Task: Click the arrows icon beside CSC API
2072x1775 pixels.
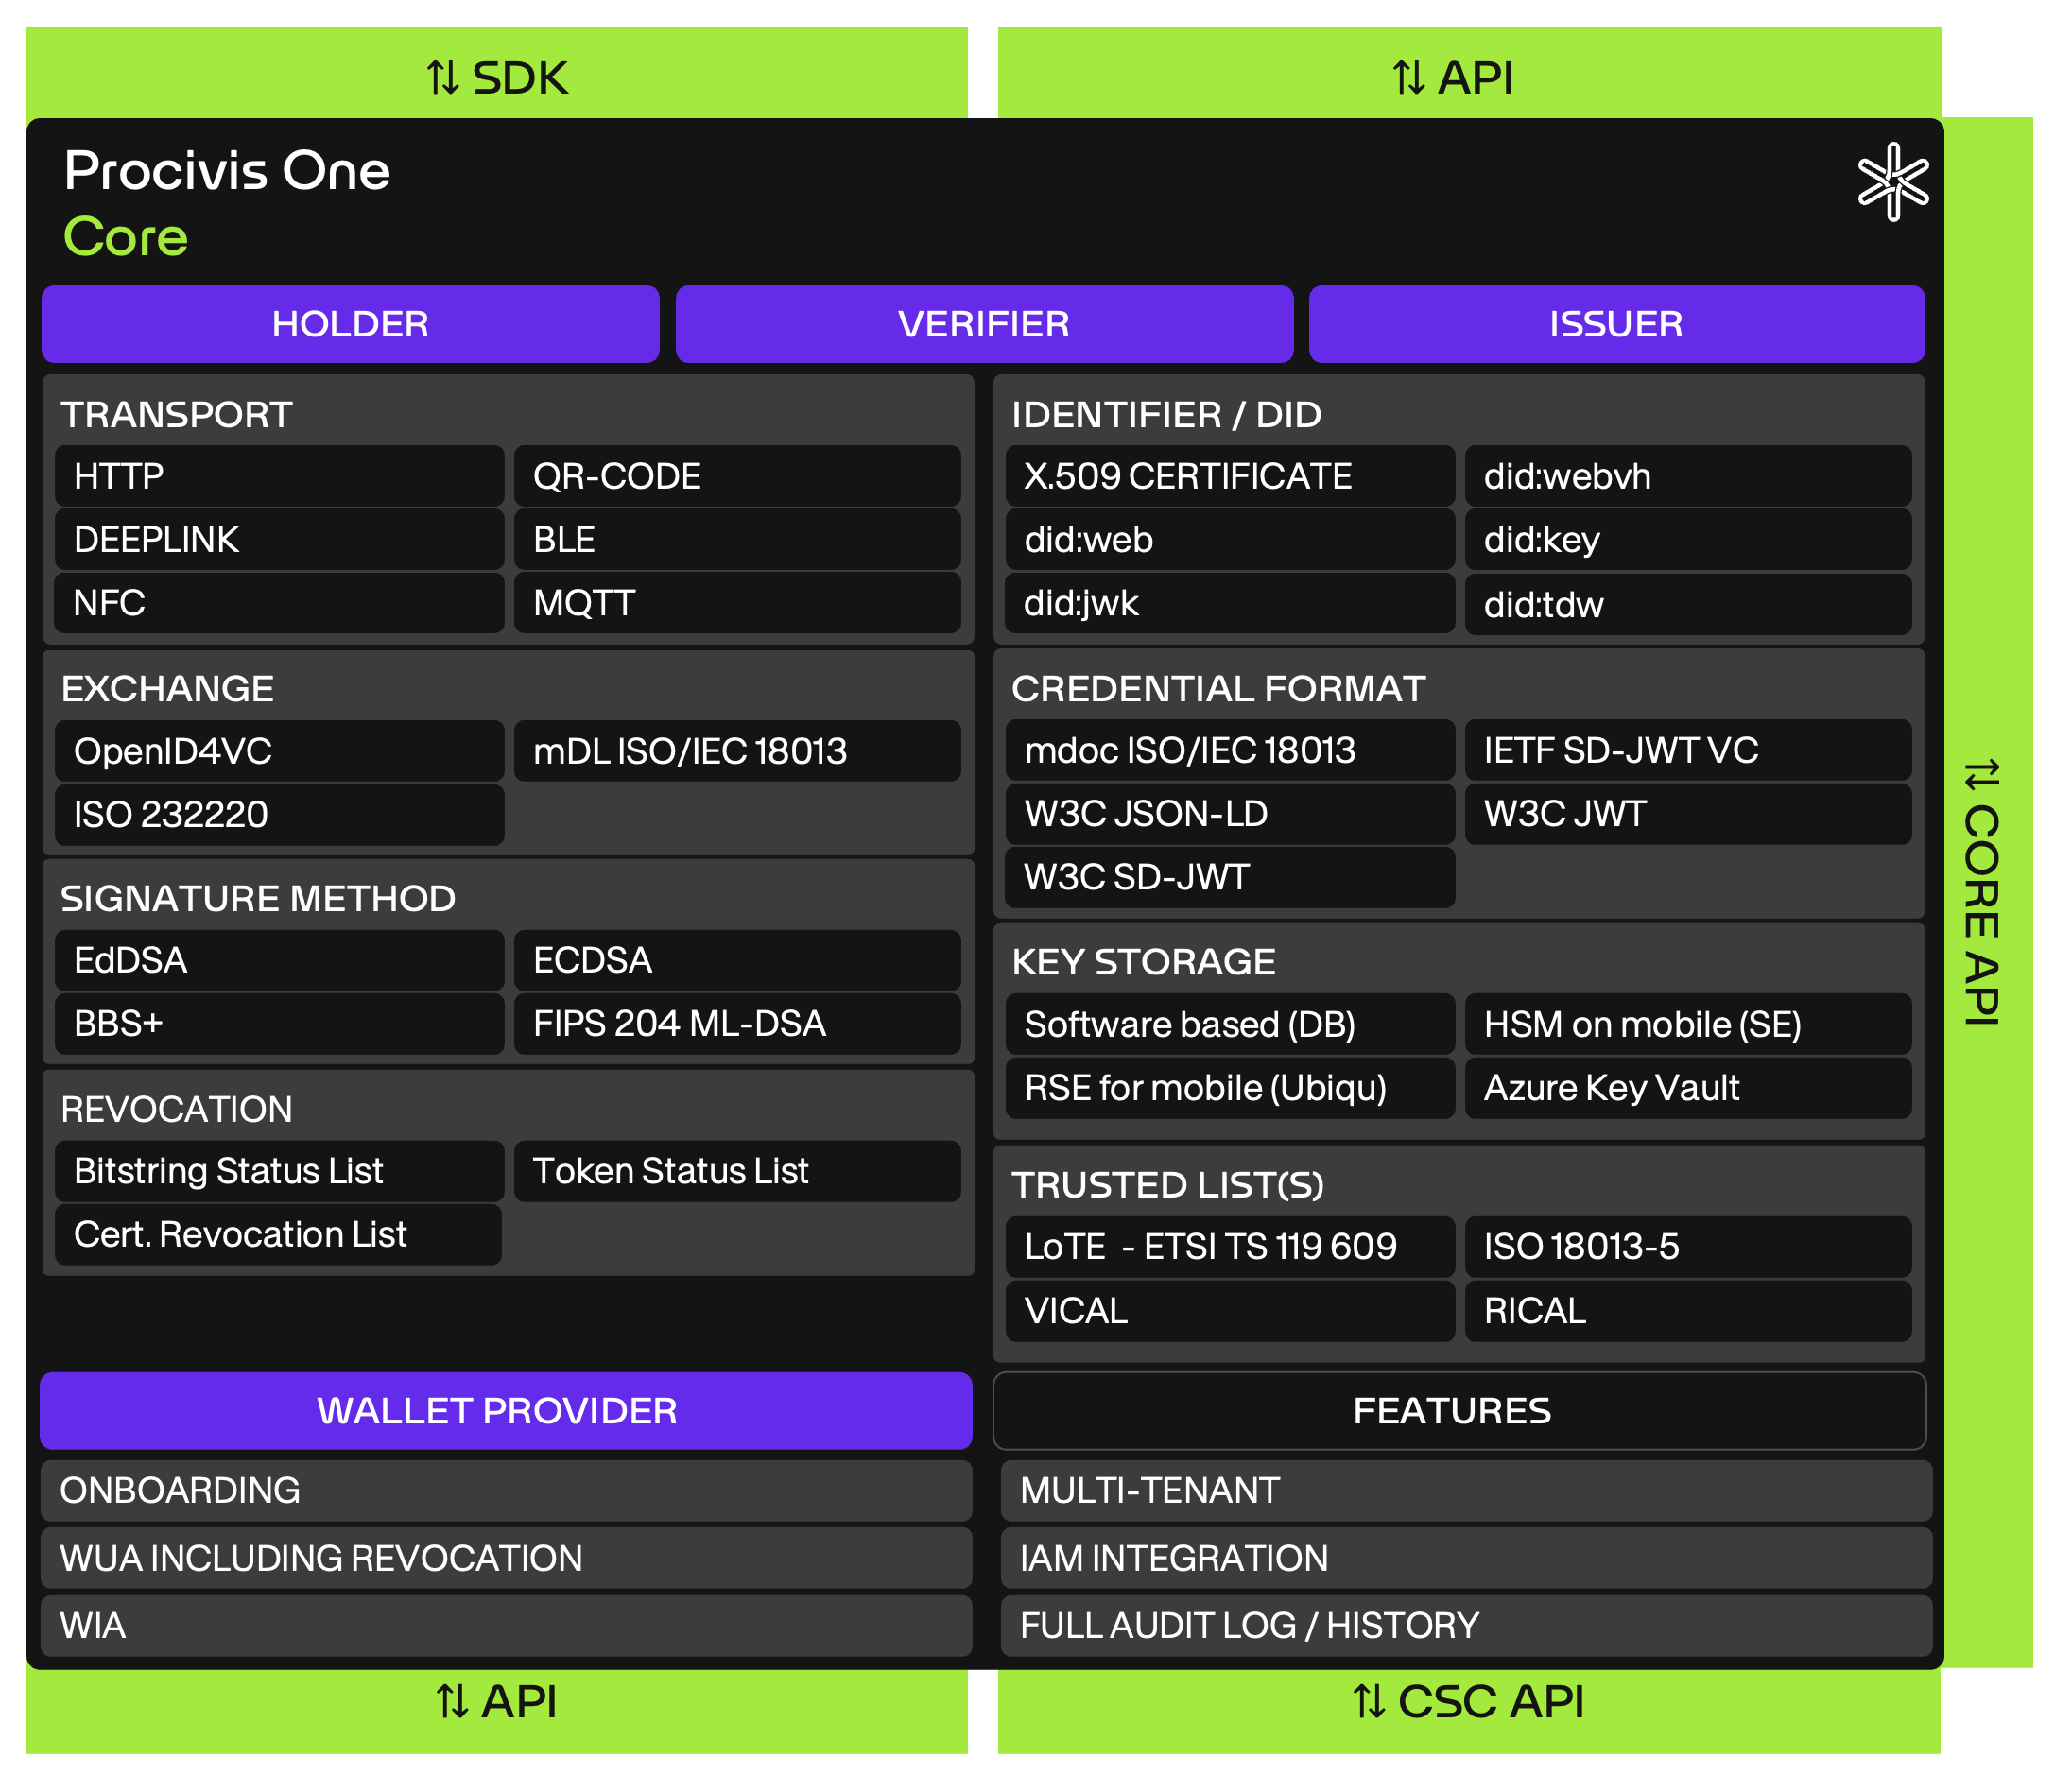Action: point(1369,1701)
